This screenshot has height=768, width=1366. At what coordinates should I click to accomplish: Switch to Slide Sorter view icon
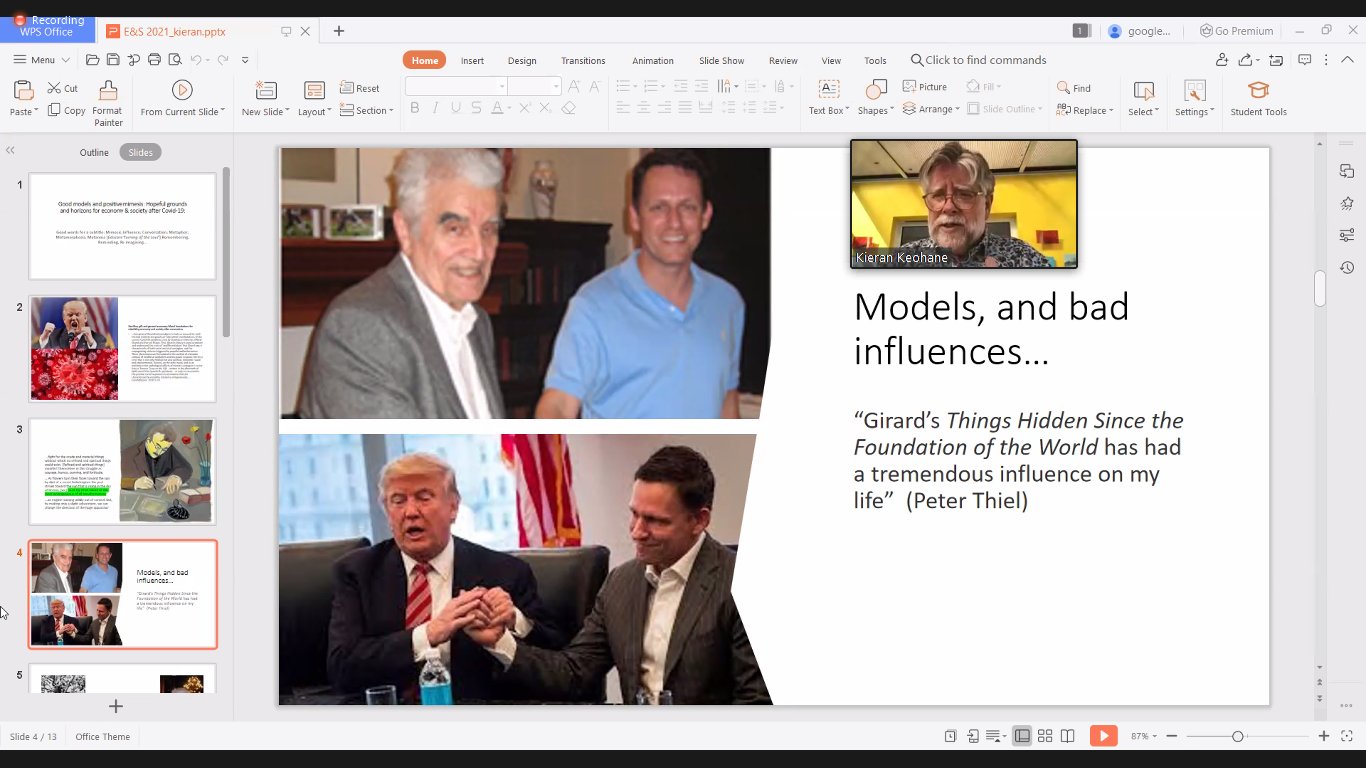1045,736
